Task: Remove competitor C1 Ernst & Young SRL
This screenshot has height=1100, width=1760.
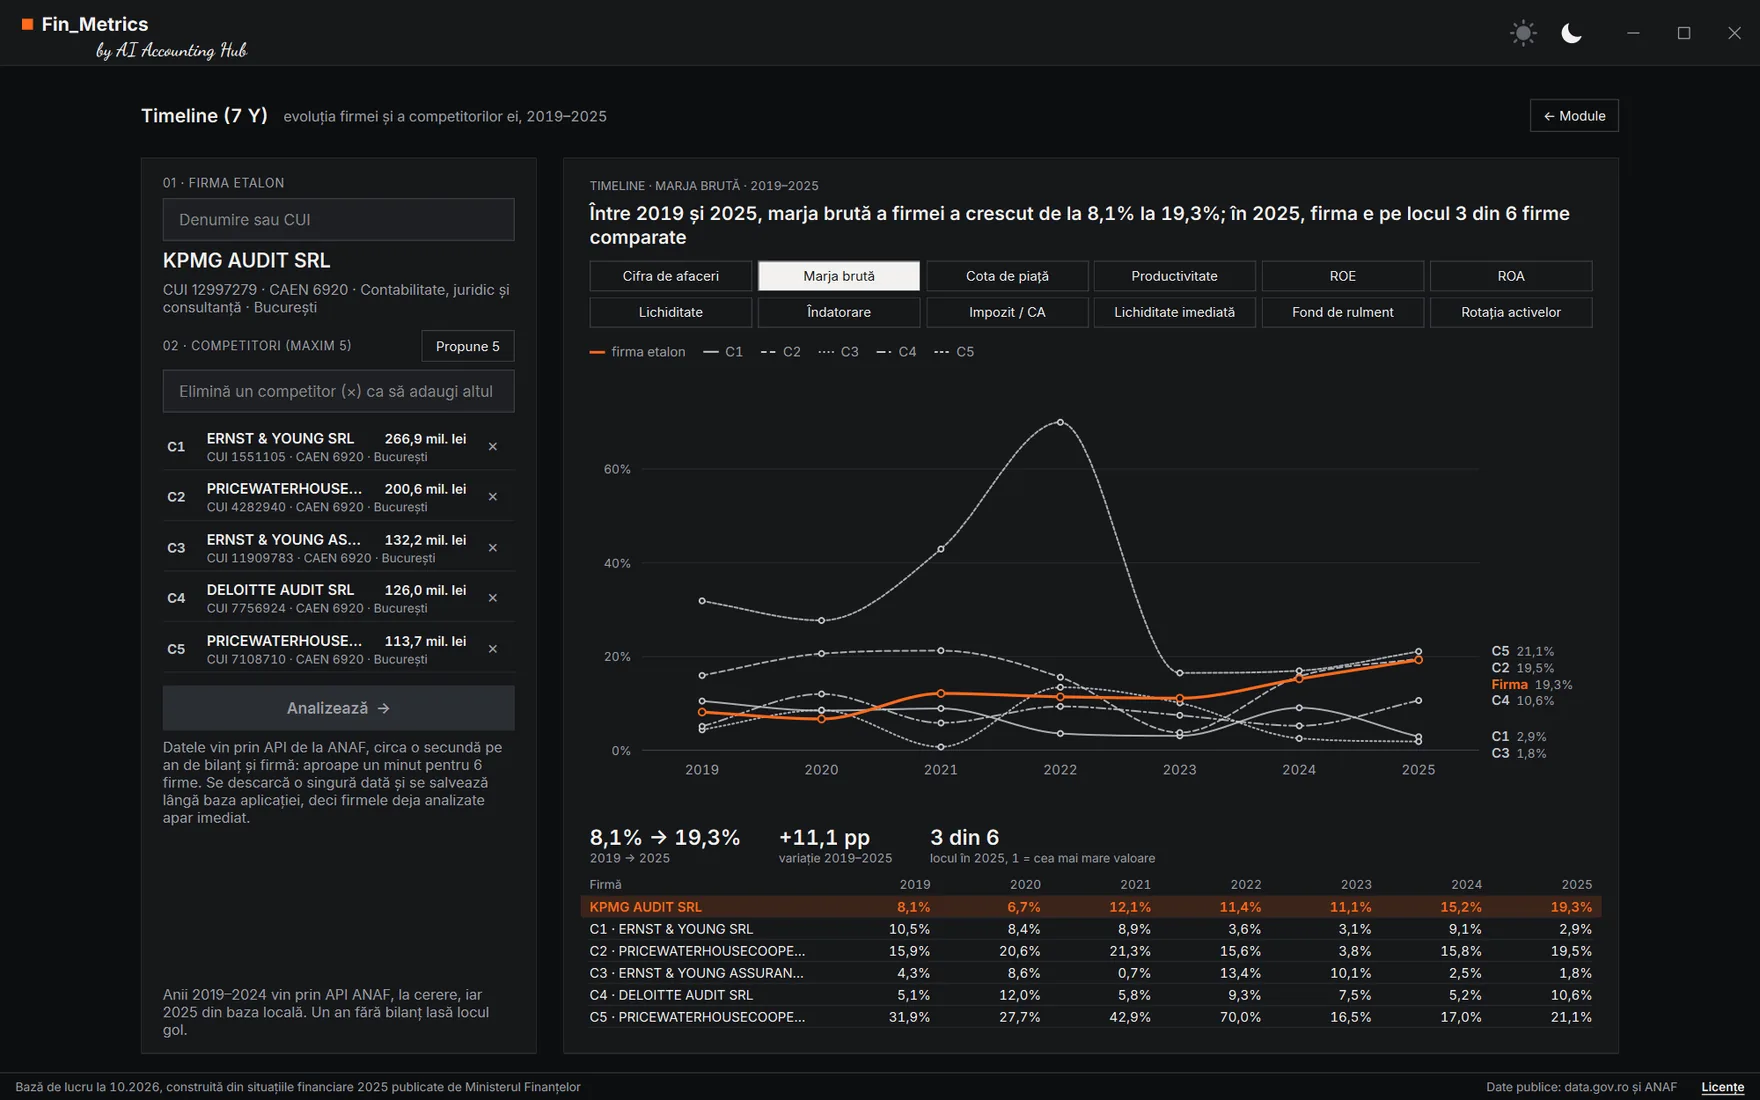Action: 493,447
